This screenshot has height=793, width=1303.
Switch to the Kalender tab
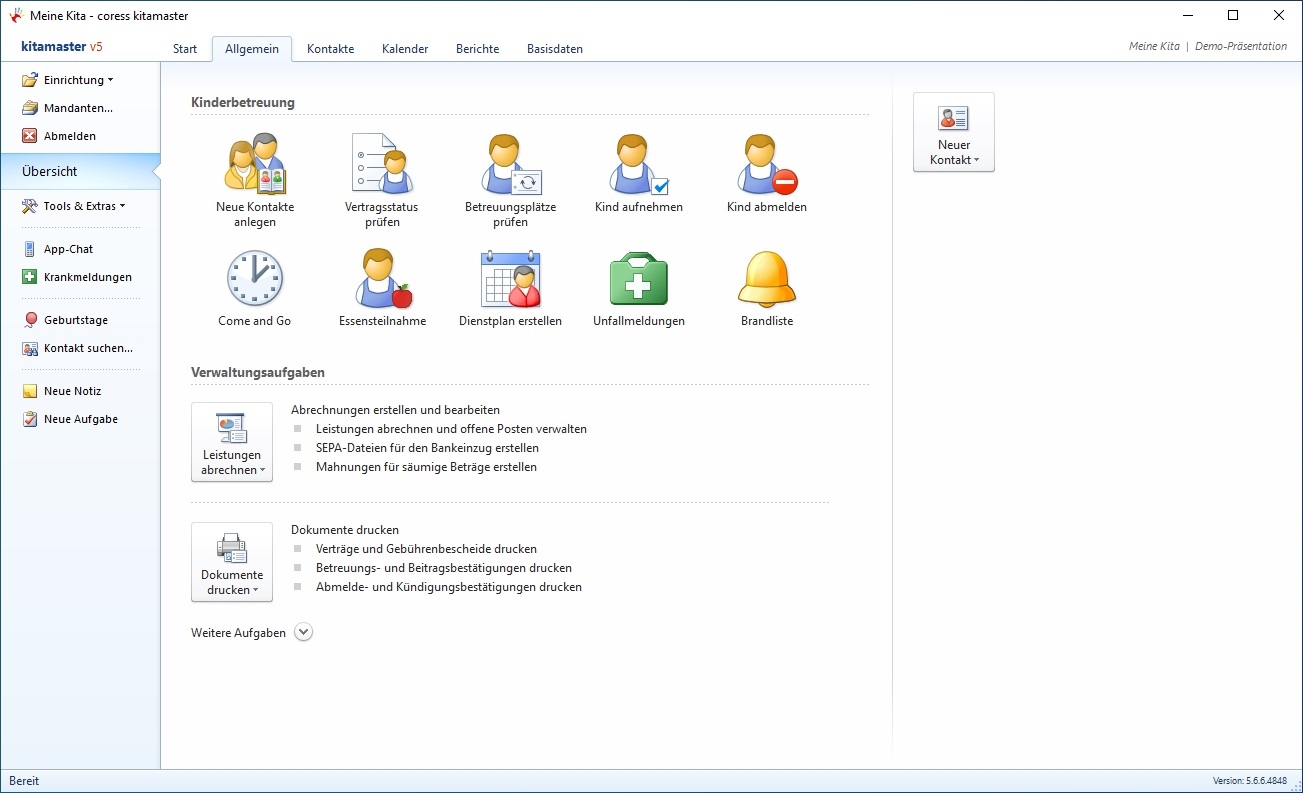pos(405,49)
